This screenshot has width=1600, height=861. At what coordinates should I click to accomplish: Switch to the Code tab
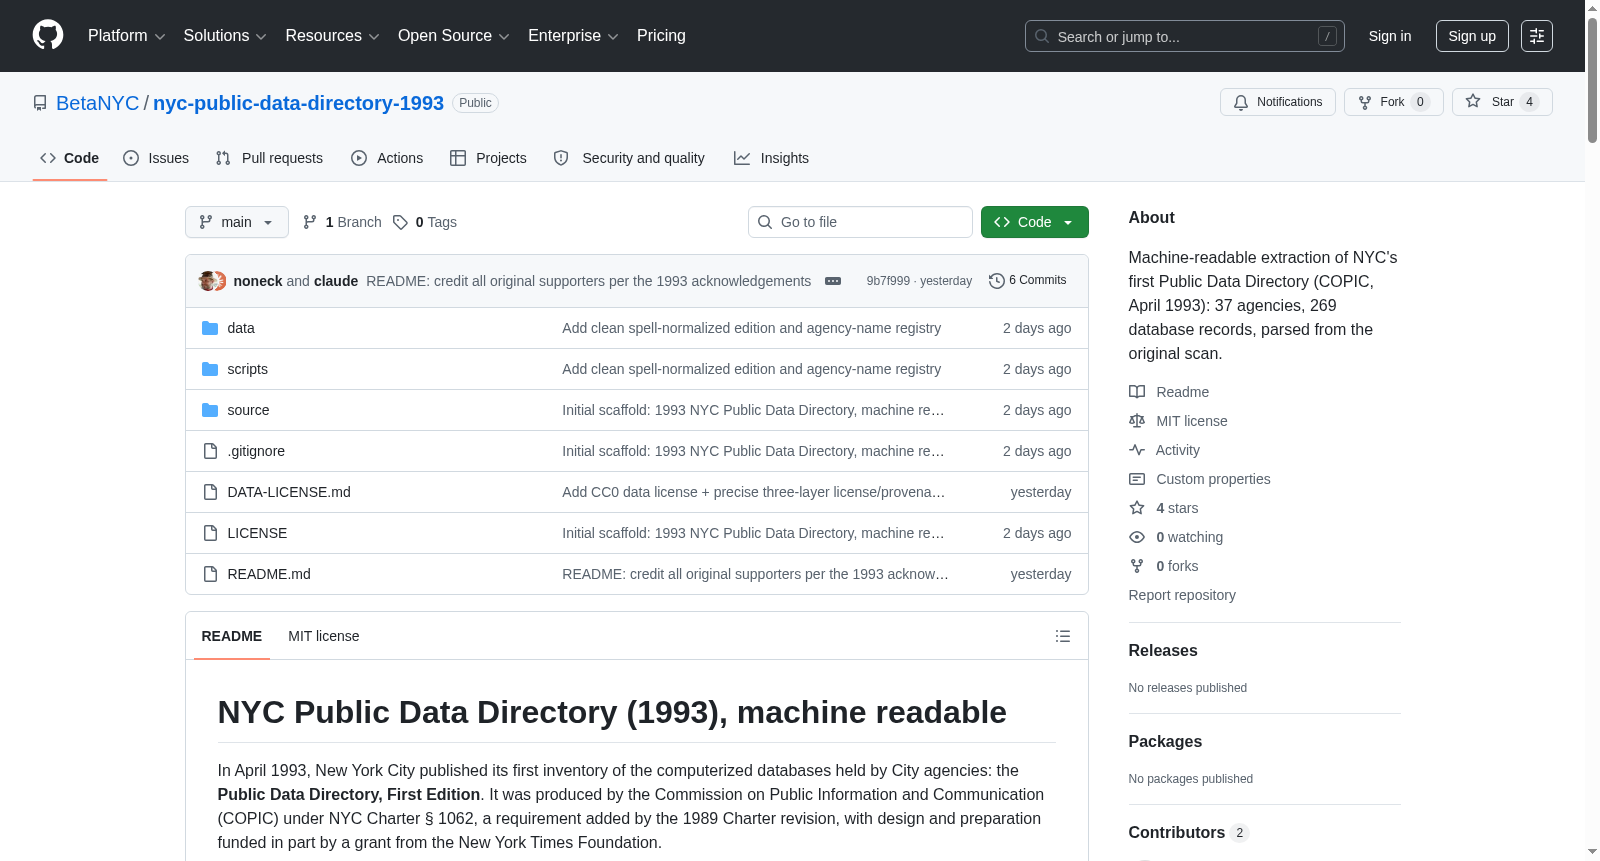[x=69, y=158]
